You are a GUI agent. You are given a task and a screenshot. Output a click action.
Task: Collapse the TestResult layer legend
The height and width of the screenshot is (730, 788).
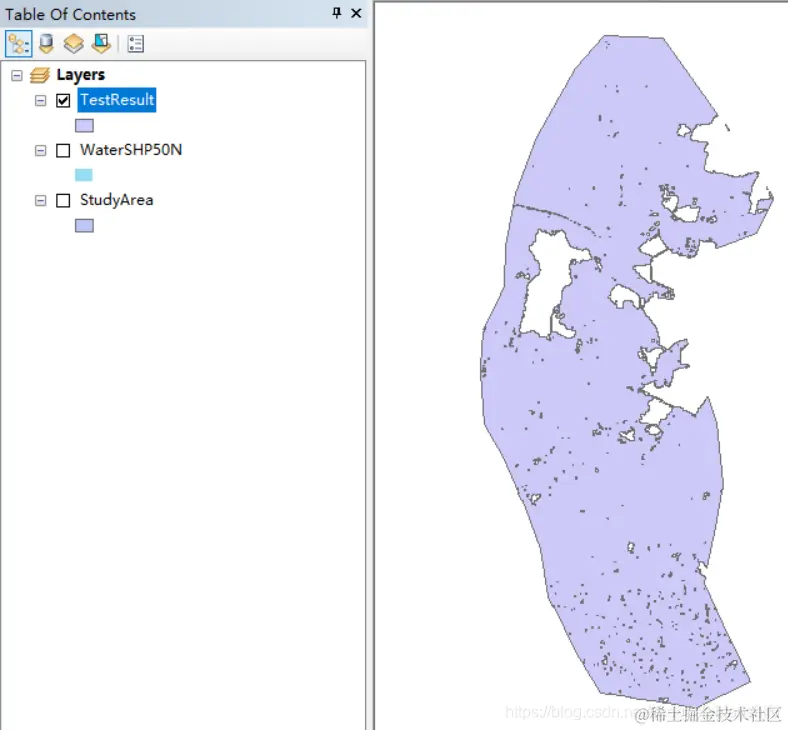pyautogui.click(x=40, y=100)
